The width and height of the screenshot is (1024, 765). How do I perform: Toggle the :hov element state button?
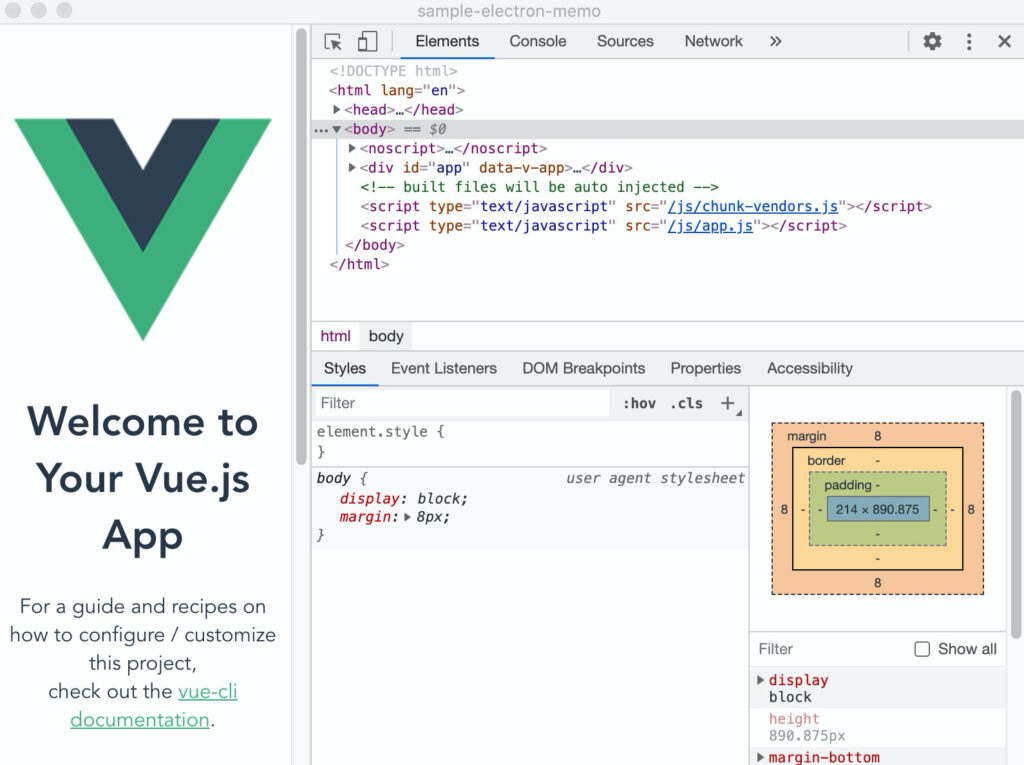click(639, 403)
